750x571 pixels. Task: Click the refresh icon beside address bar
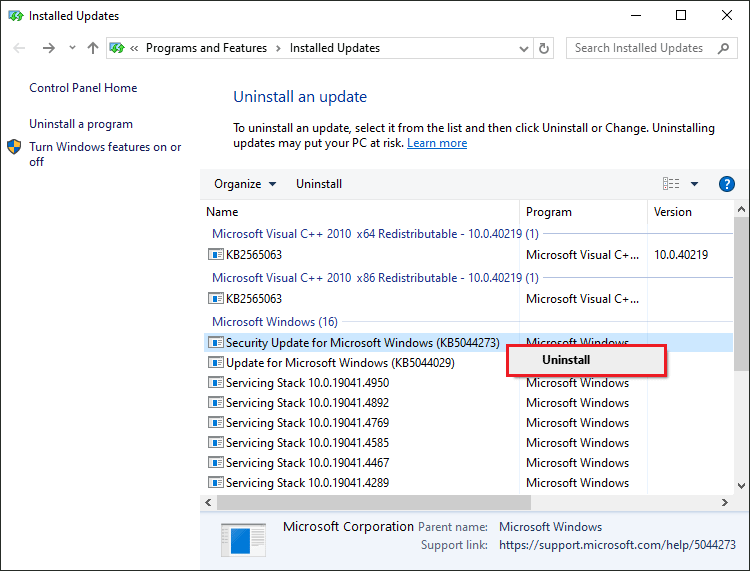click(543, 48)
